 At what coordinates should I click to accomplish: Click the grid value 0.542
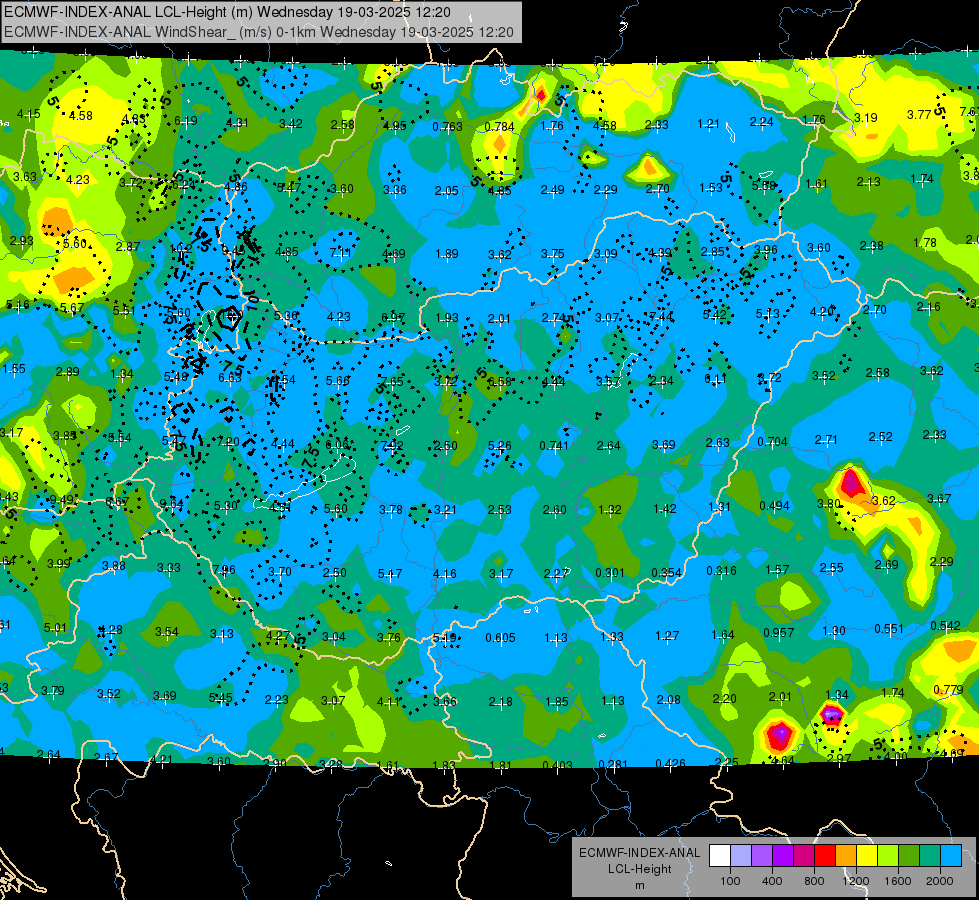coord(945,626)
